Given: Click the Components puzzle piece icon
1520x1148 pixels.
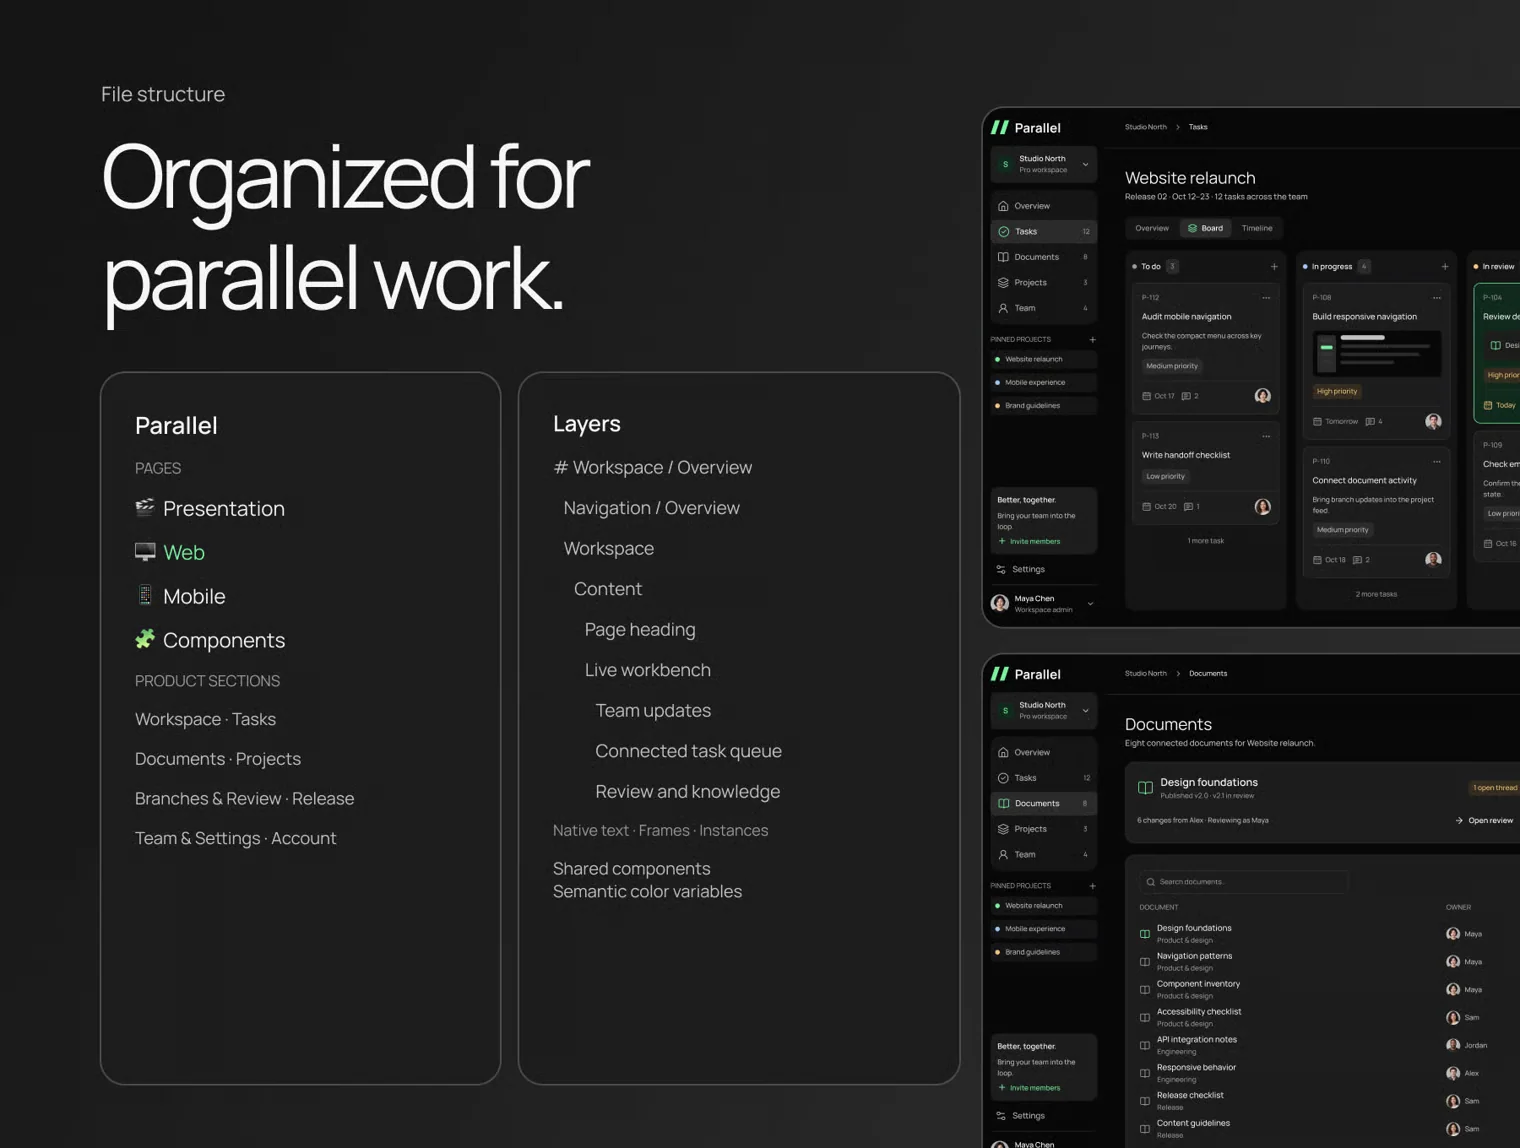Looking at the screenshot, I should click(145, 640).
